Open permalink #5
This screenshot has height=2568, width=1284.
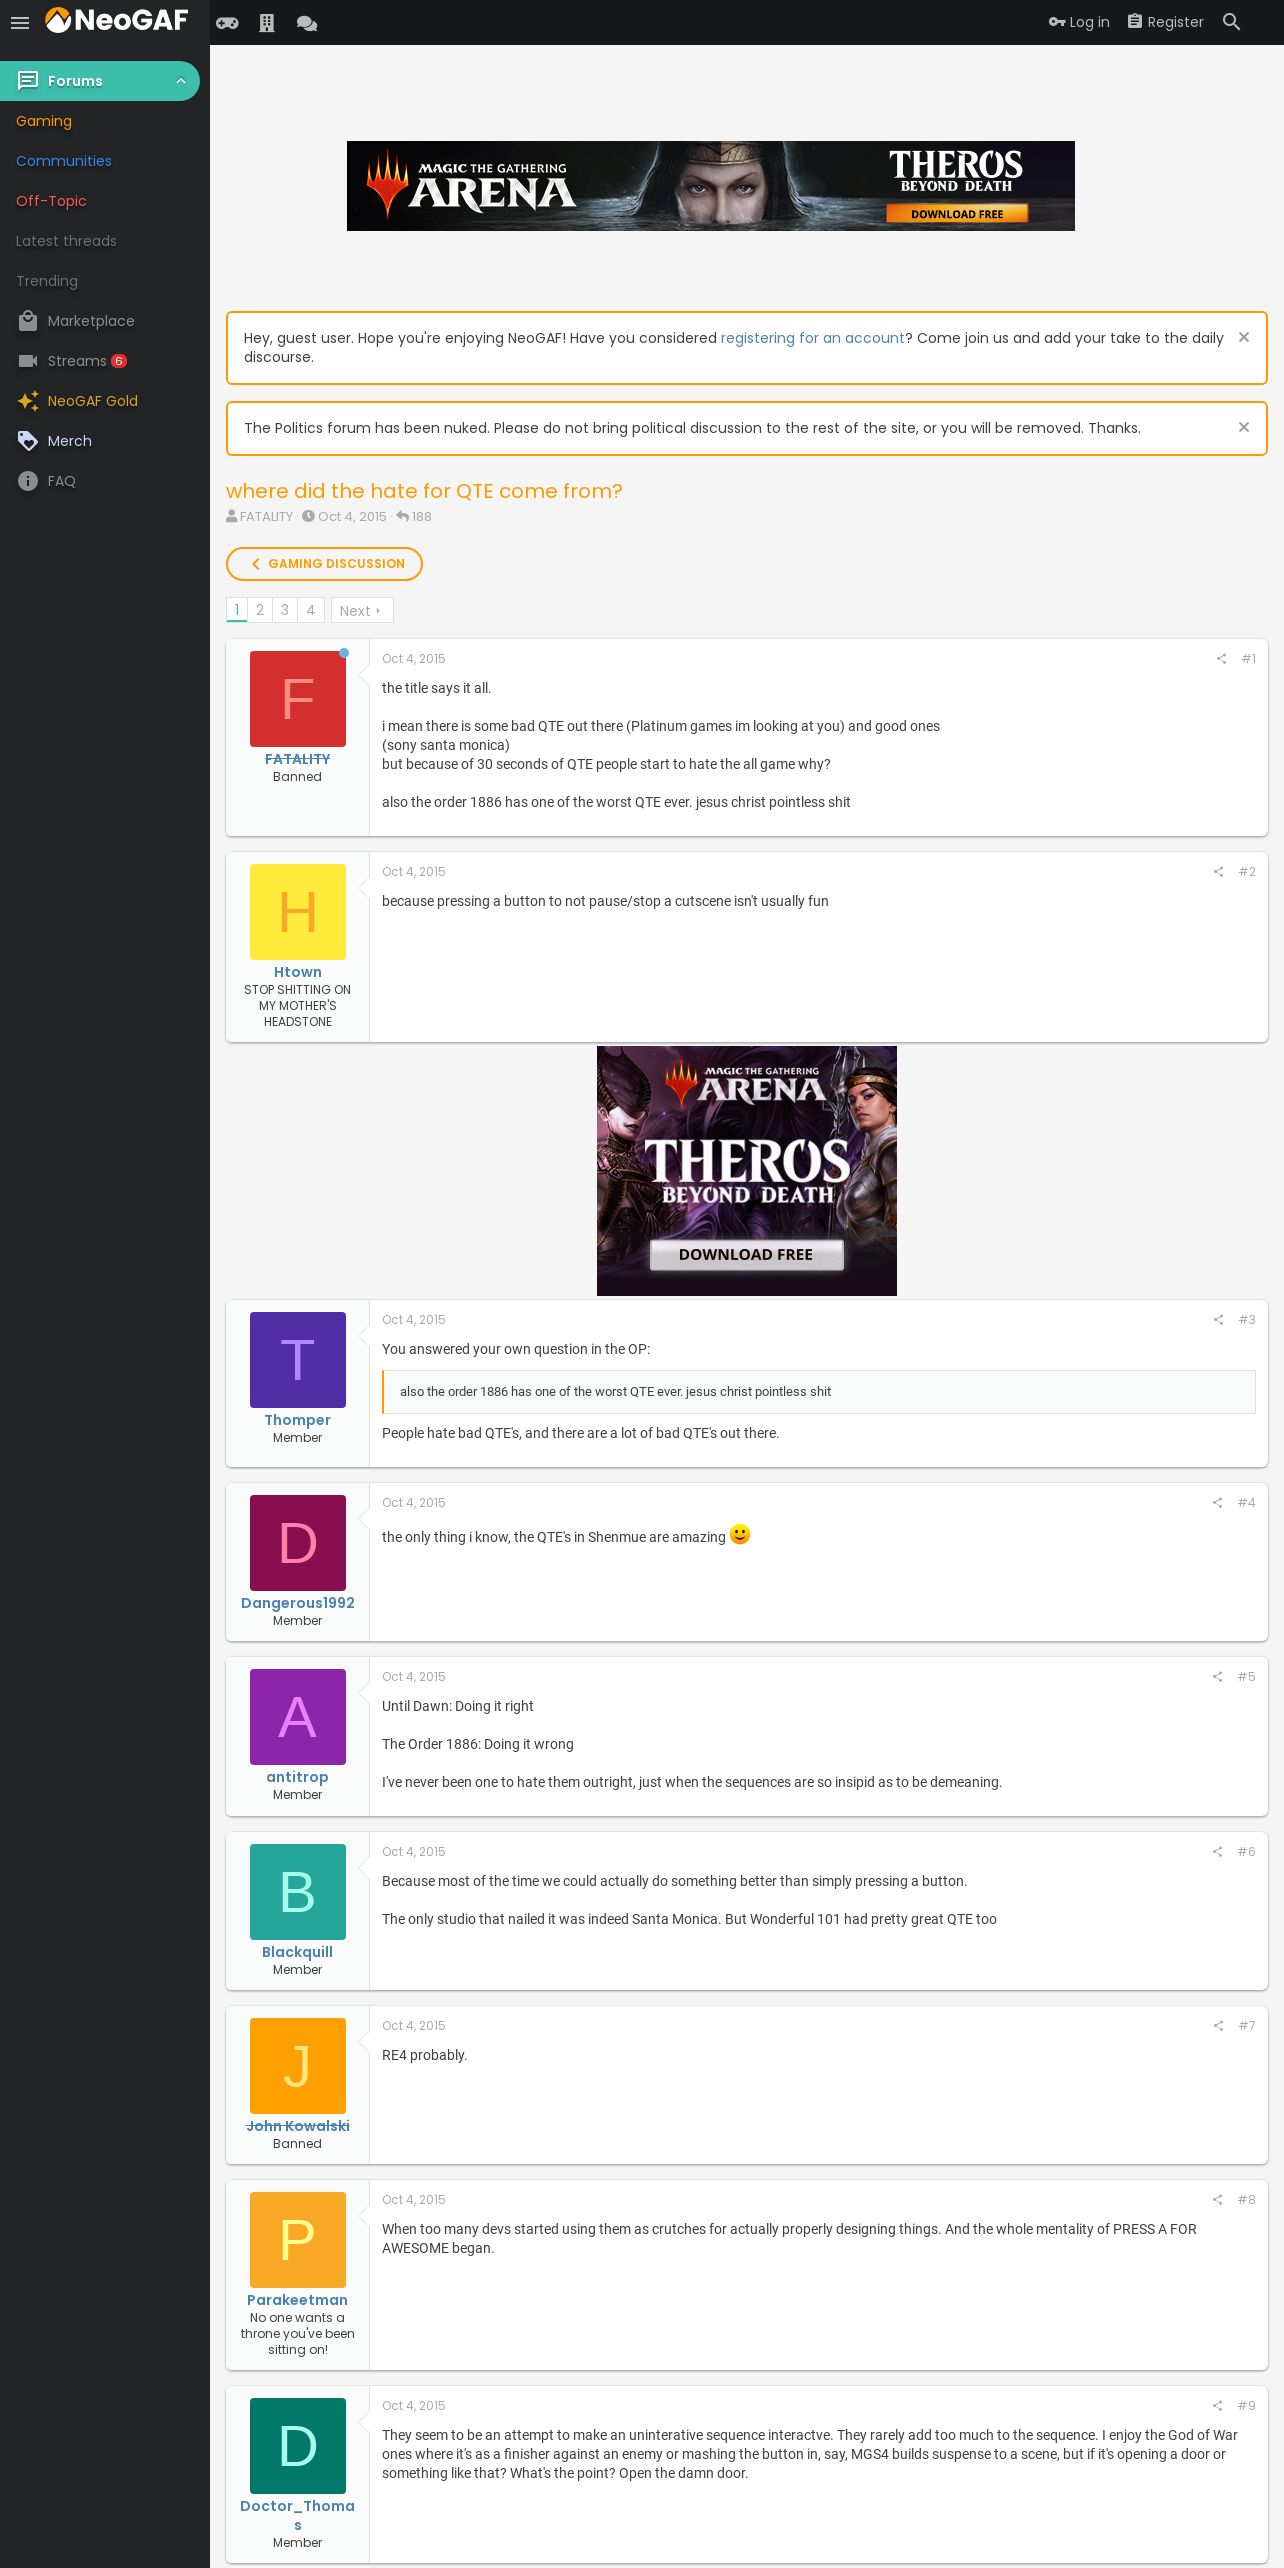pos(1246,1677)
